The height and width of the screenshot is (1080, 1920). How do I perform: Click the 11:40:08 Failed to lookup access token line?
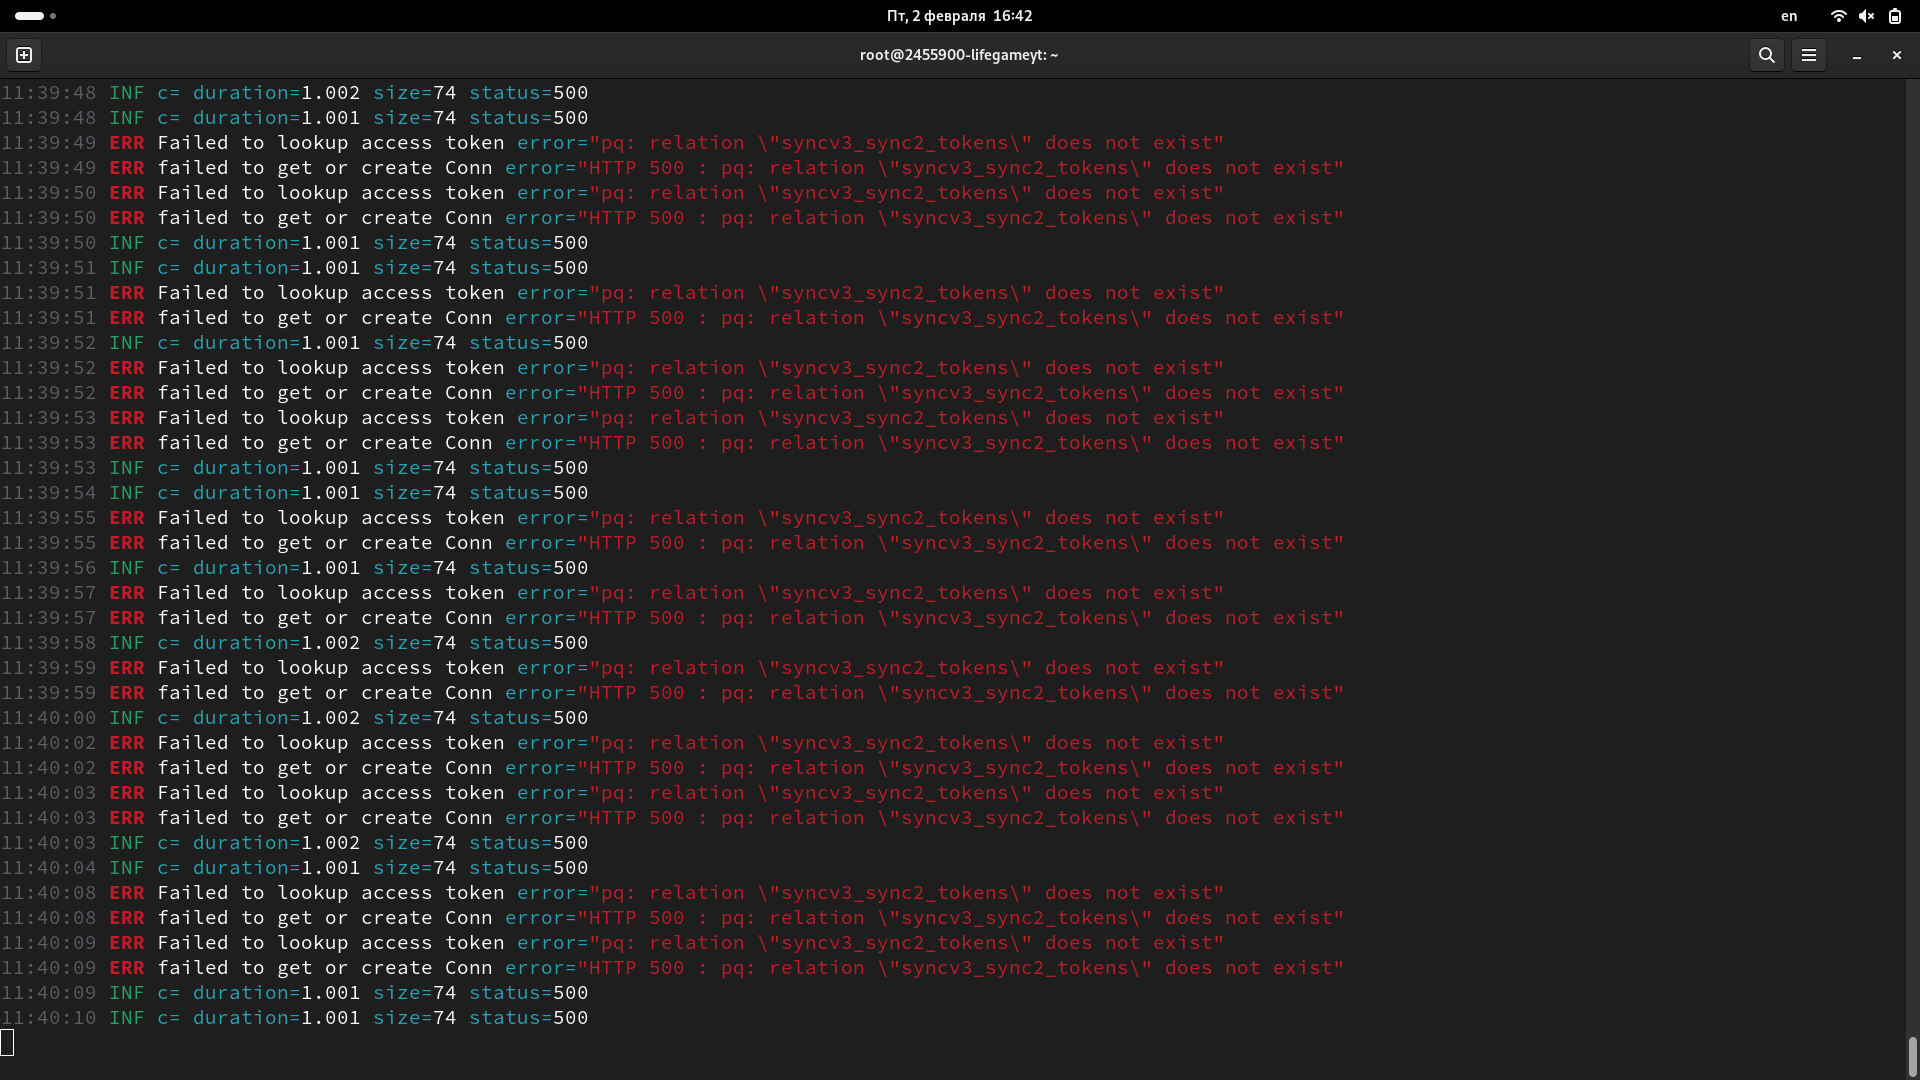[612, 893]
